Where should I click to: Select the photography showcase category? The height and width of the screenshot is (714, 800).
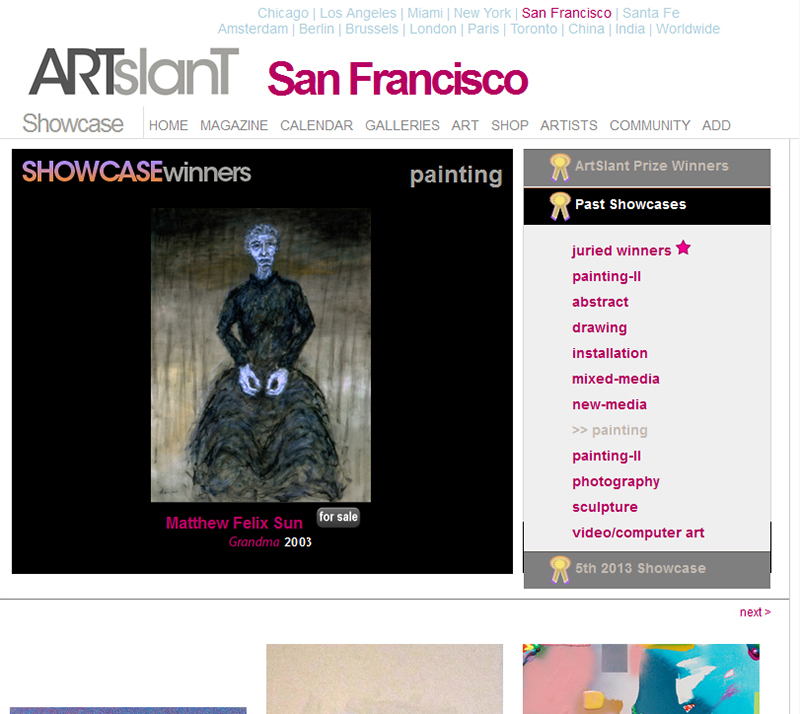(615, 481)
